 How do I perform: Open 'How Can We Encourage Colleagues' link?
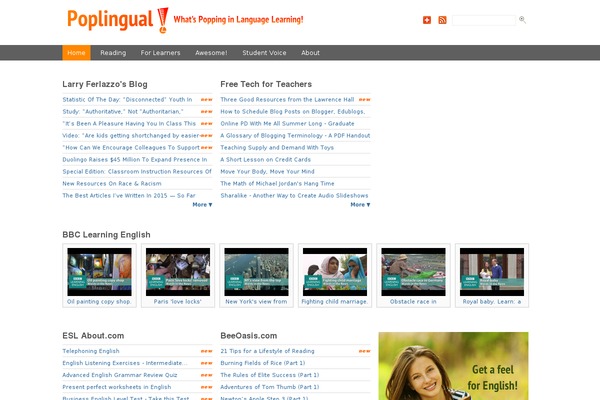131,147
